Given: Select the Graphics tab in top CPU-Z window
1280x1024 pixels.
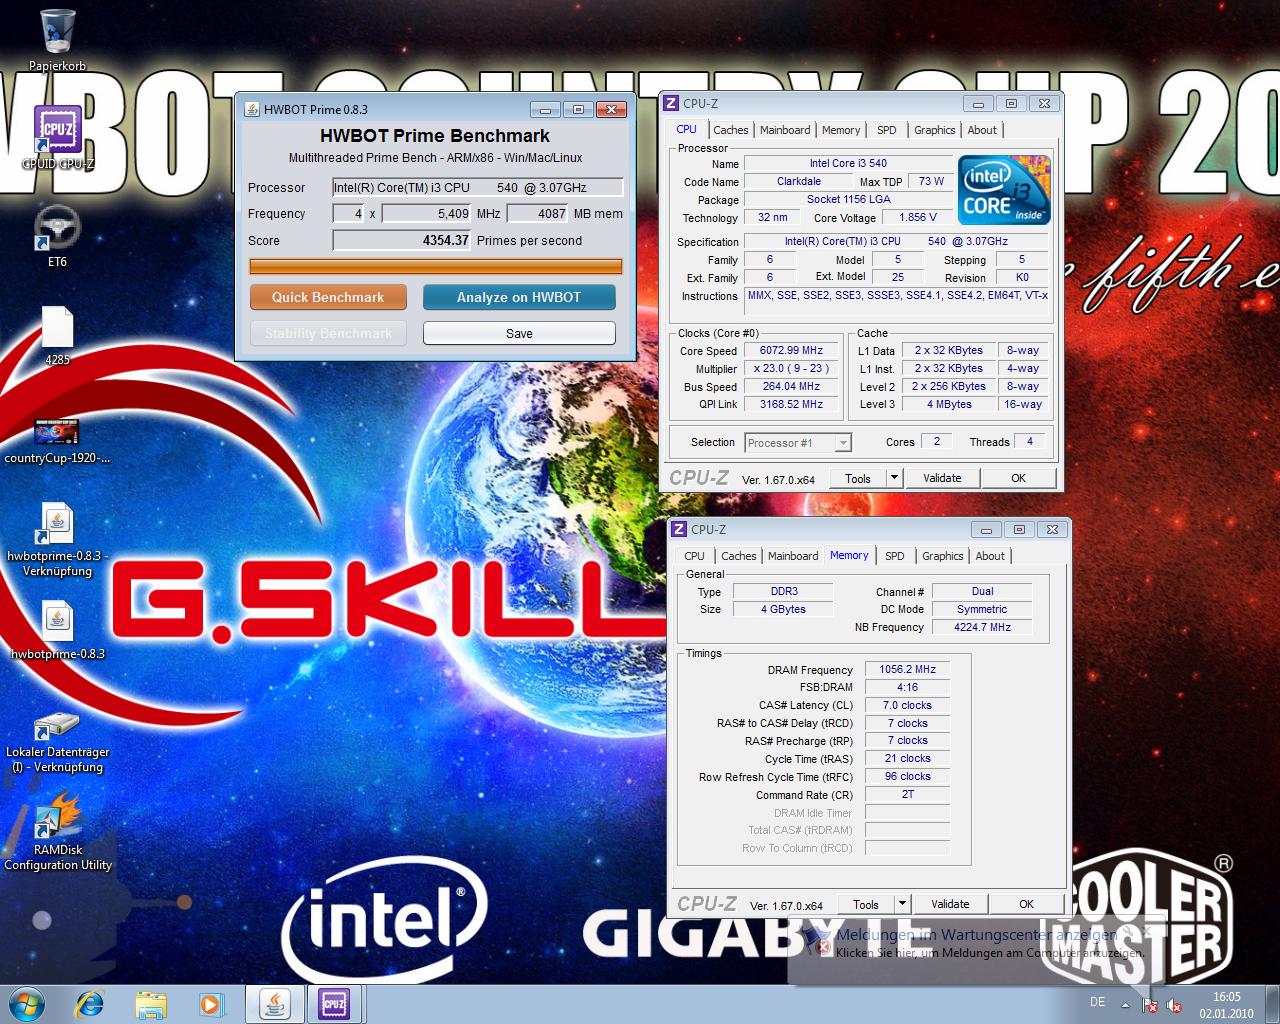Looking at the screenshot, I should tap(935, 130).
